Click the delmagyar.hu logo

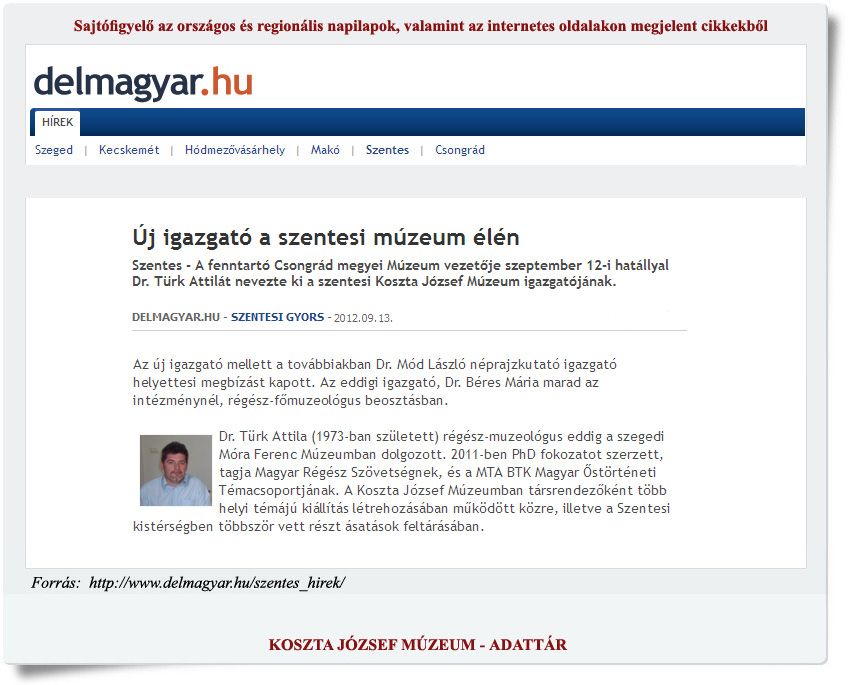point(143,83)
